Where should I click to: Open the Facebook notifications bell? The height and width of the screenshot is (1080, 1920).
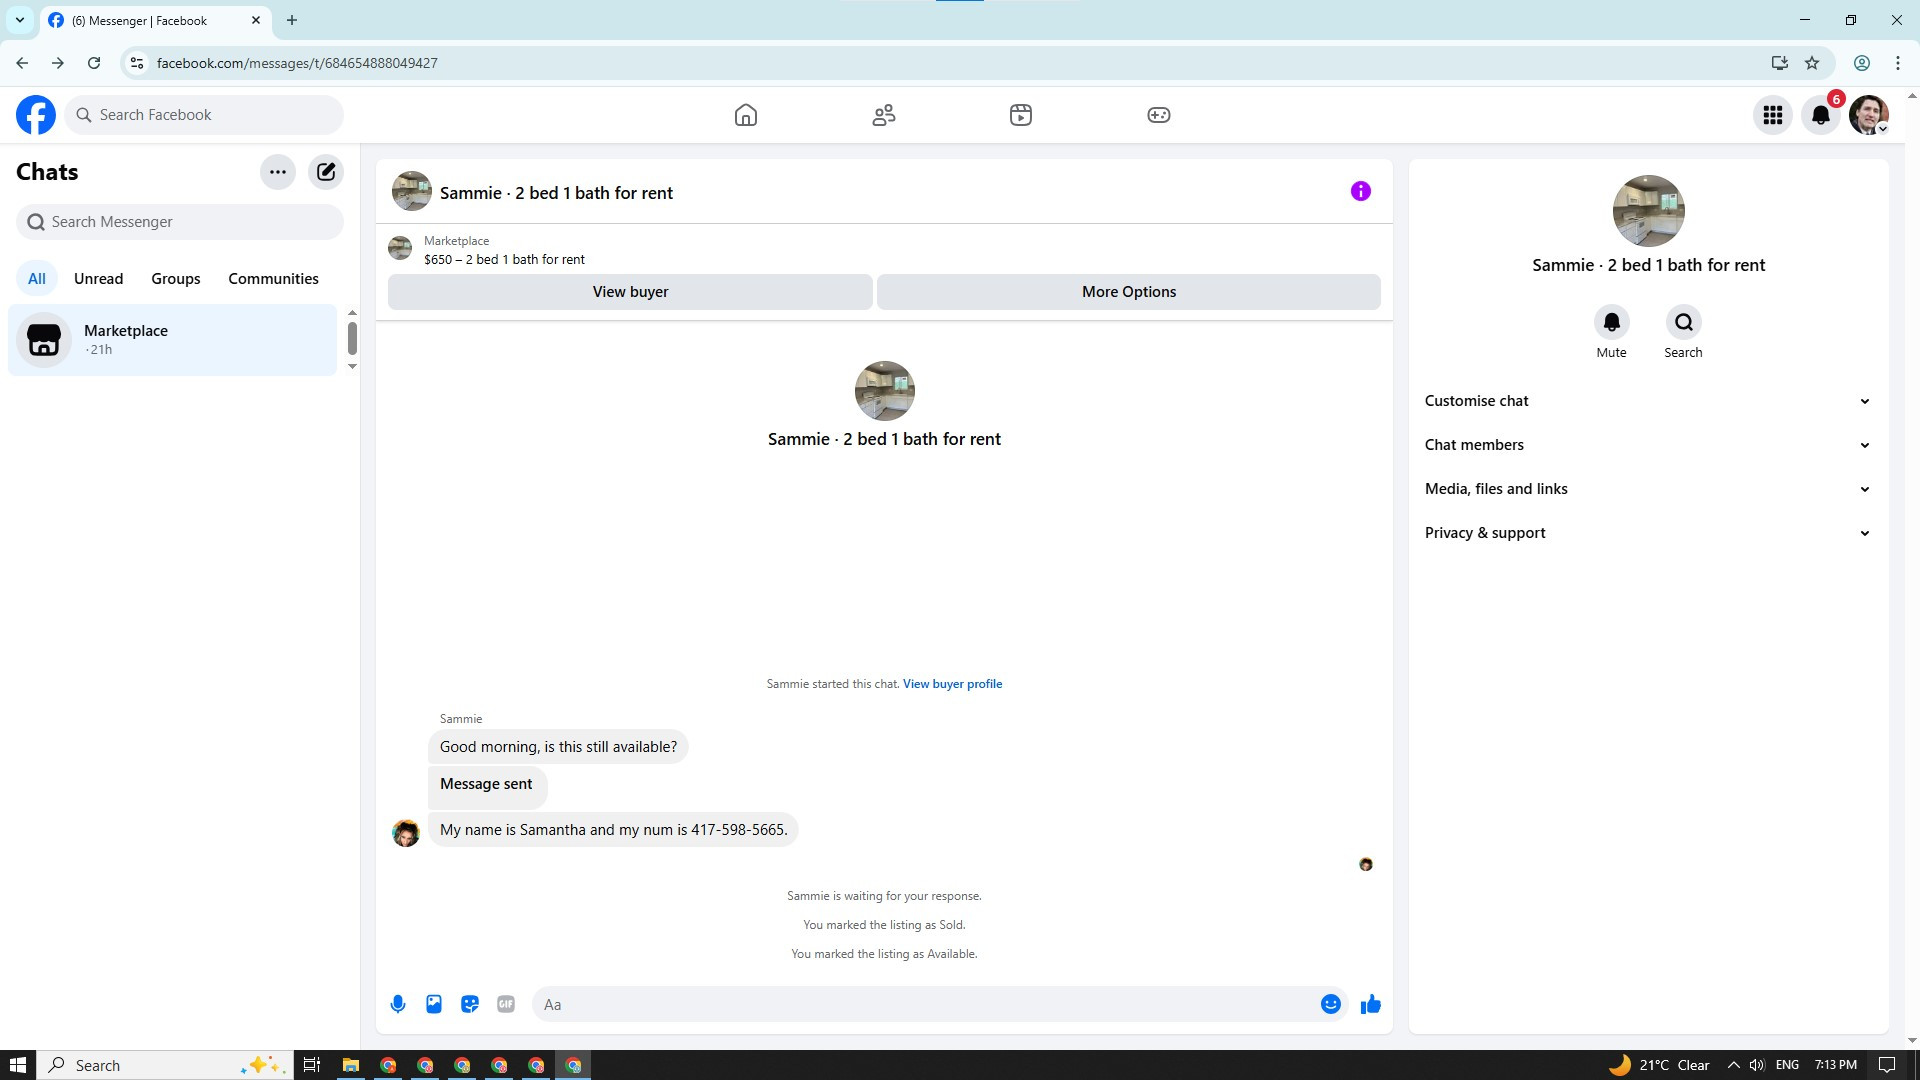pos(1820,115)
